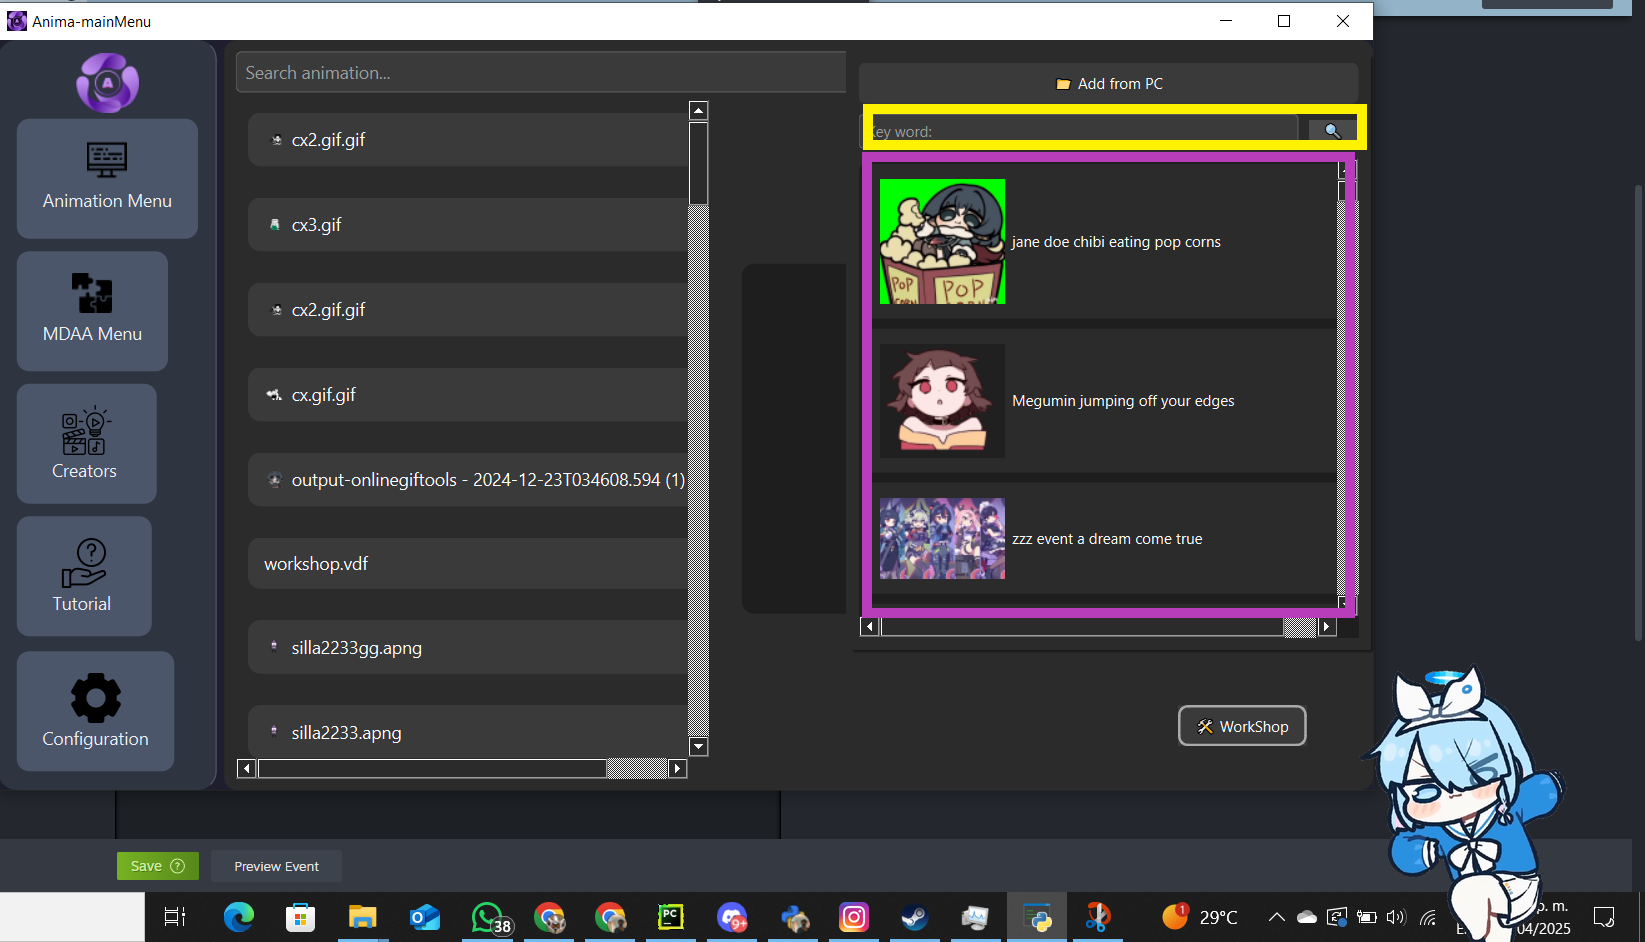Open the Configuration gear icon

click(95, 697)
